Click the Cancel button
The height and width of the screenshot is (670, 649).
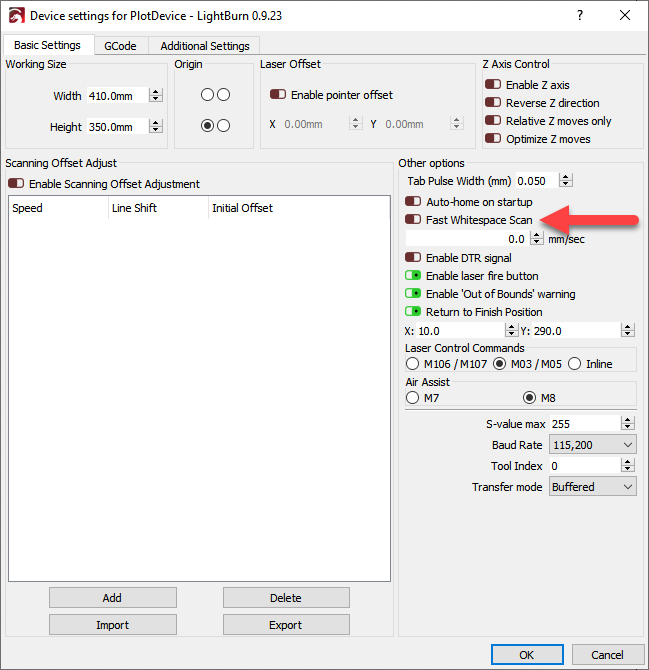(607, 655)
